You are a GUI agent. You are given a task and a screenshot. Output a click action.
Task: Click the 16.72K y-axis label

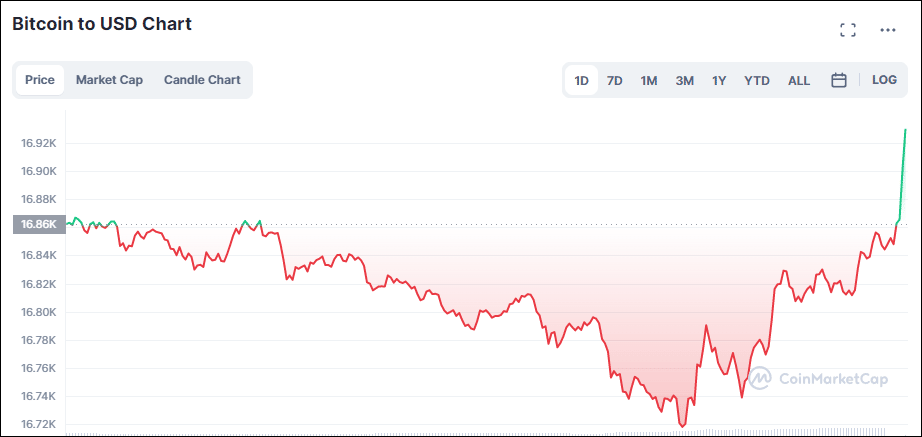click(39, 424)
